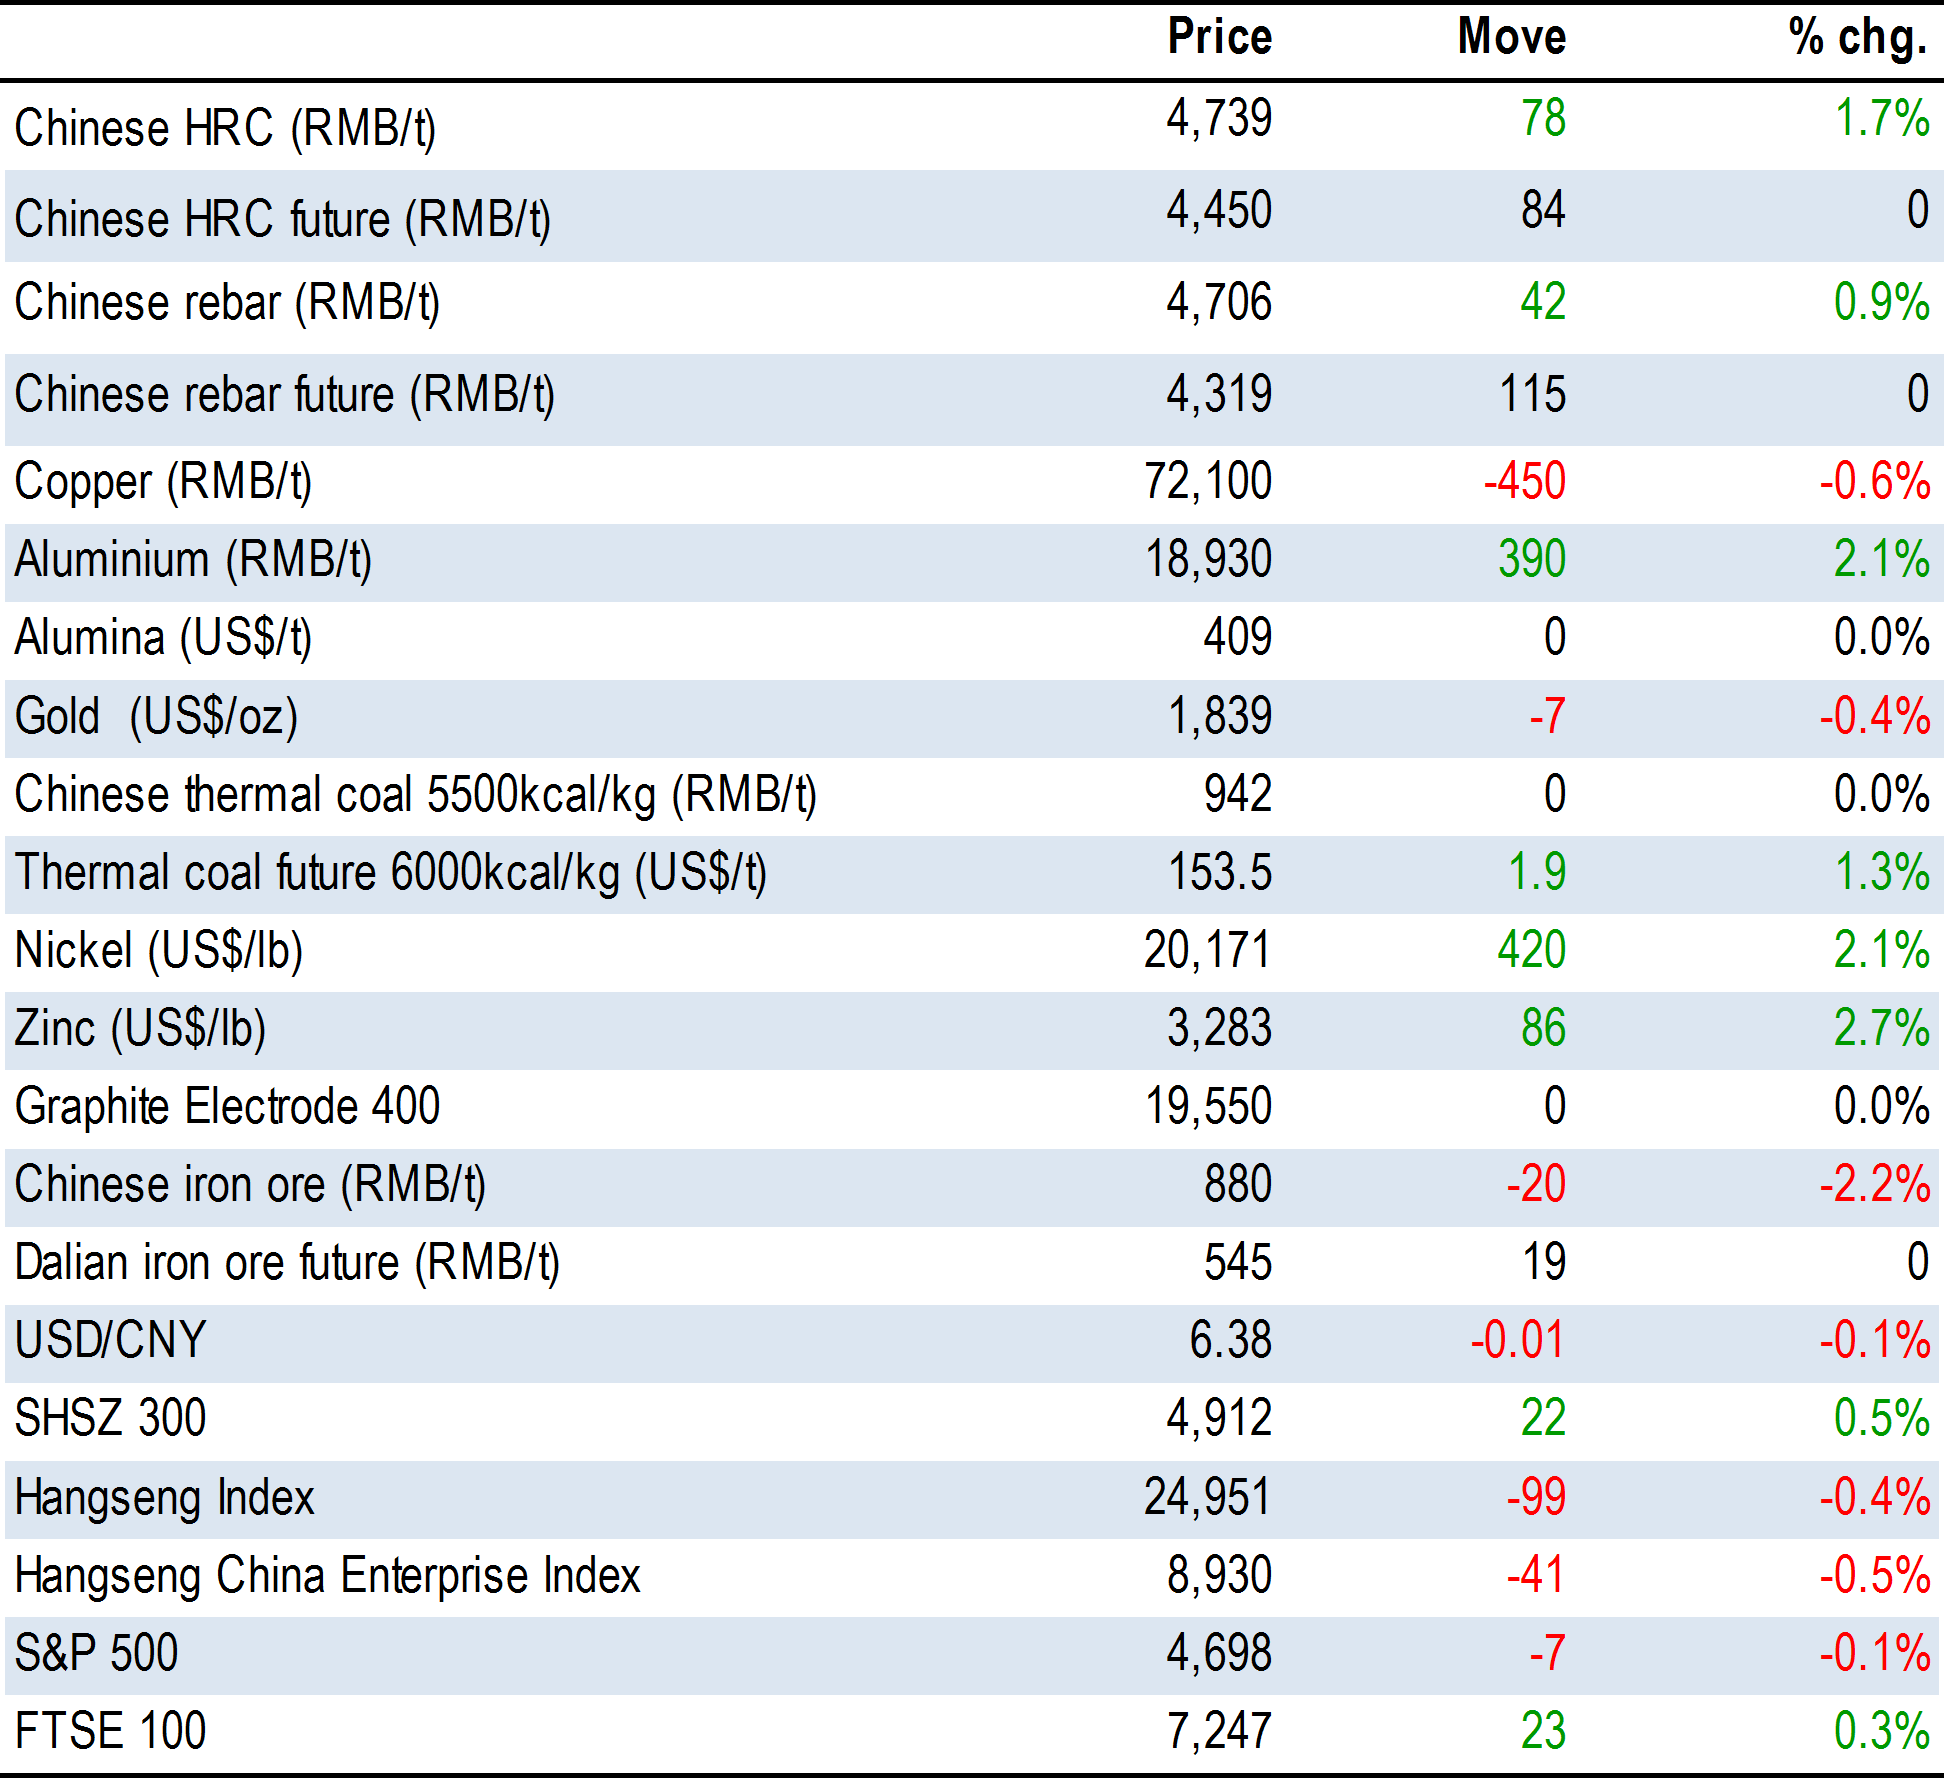Click the % chg. column header
Image resolution: width=1945 pixels, height=1779 pixels.
pos(1857,38)
